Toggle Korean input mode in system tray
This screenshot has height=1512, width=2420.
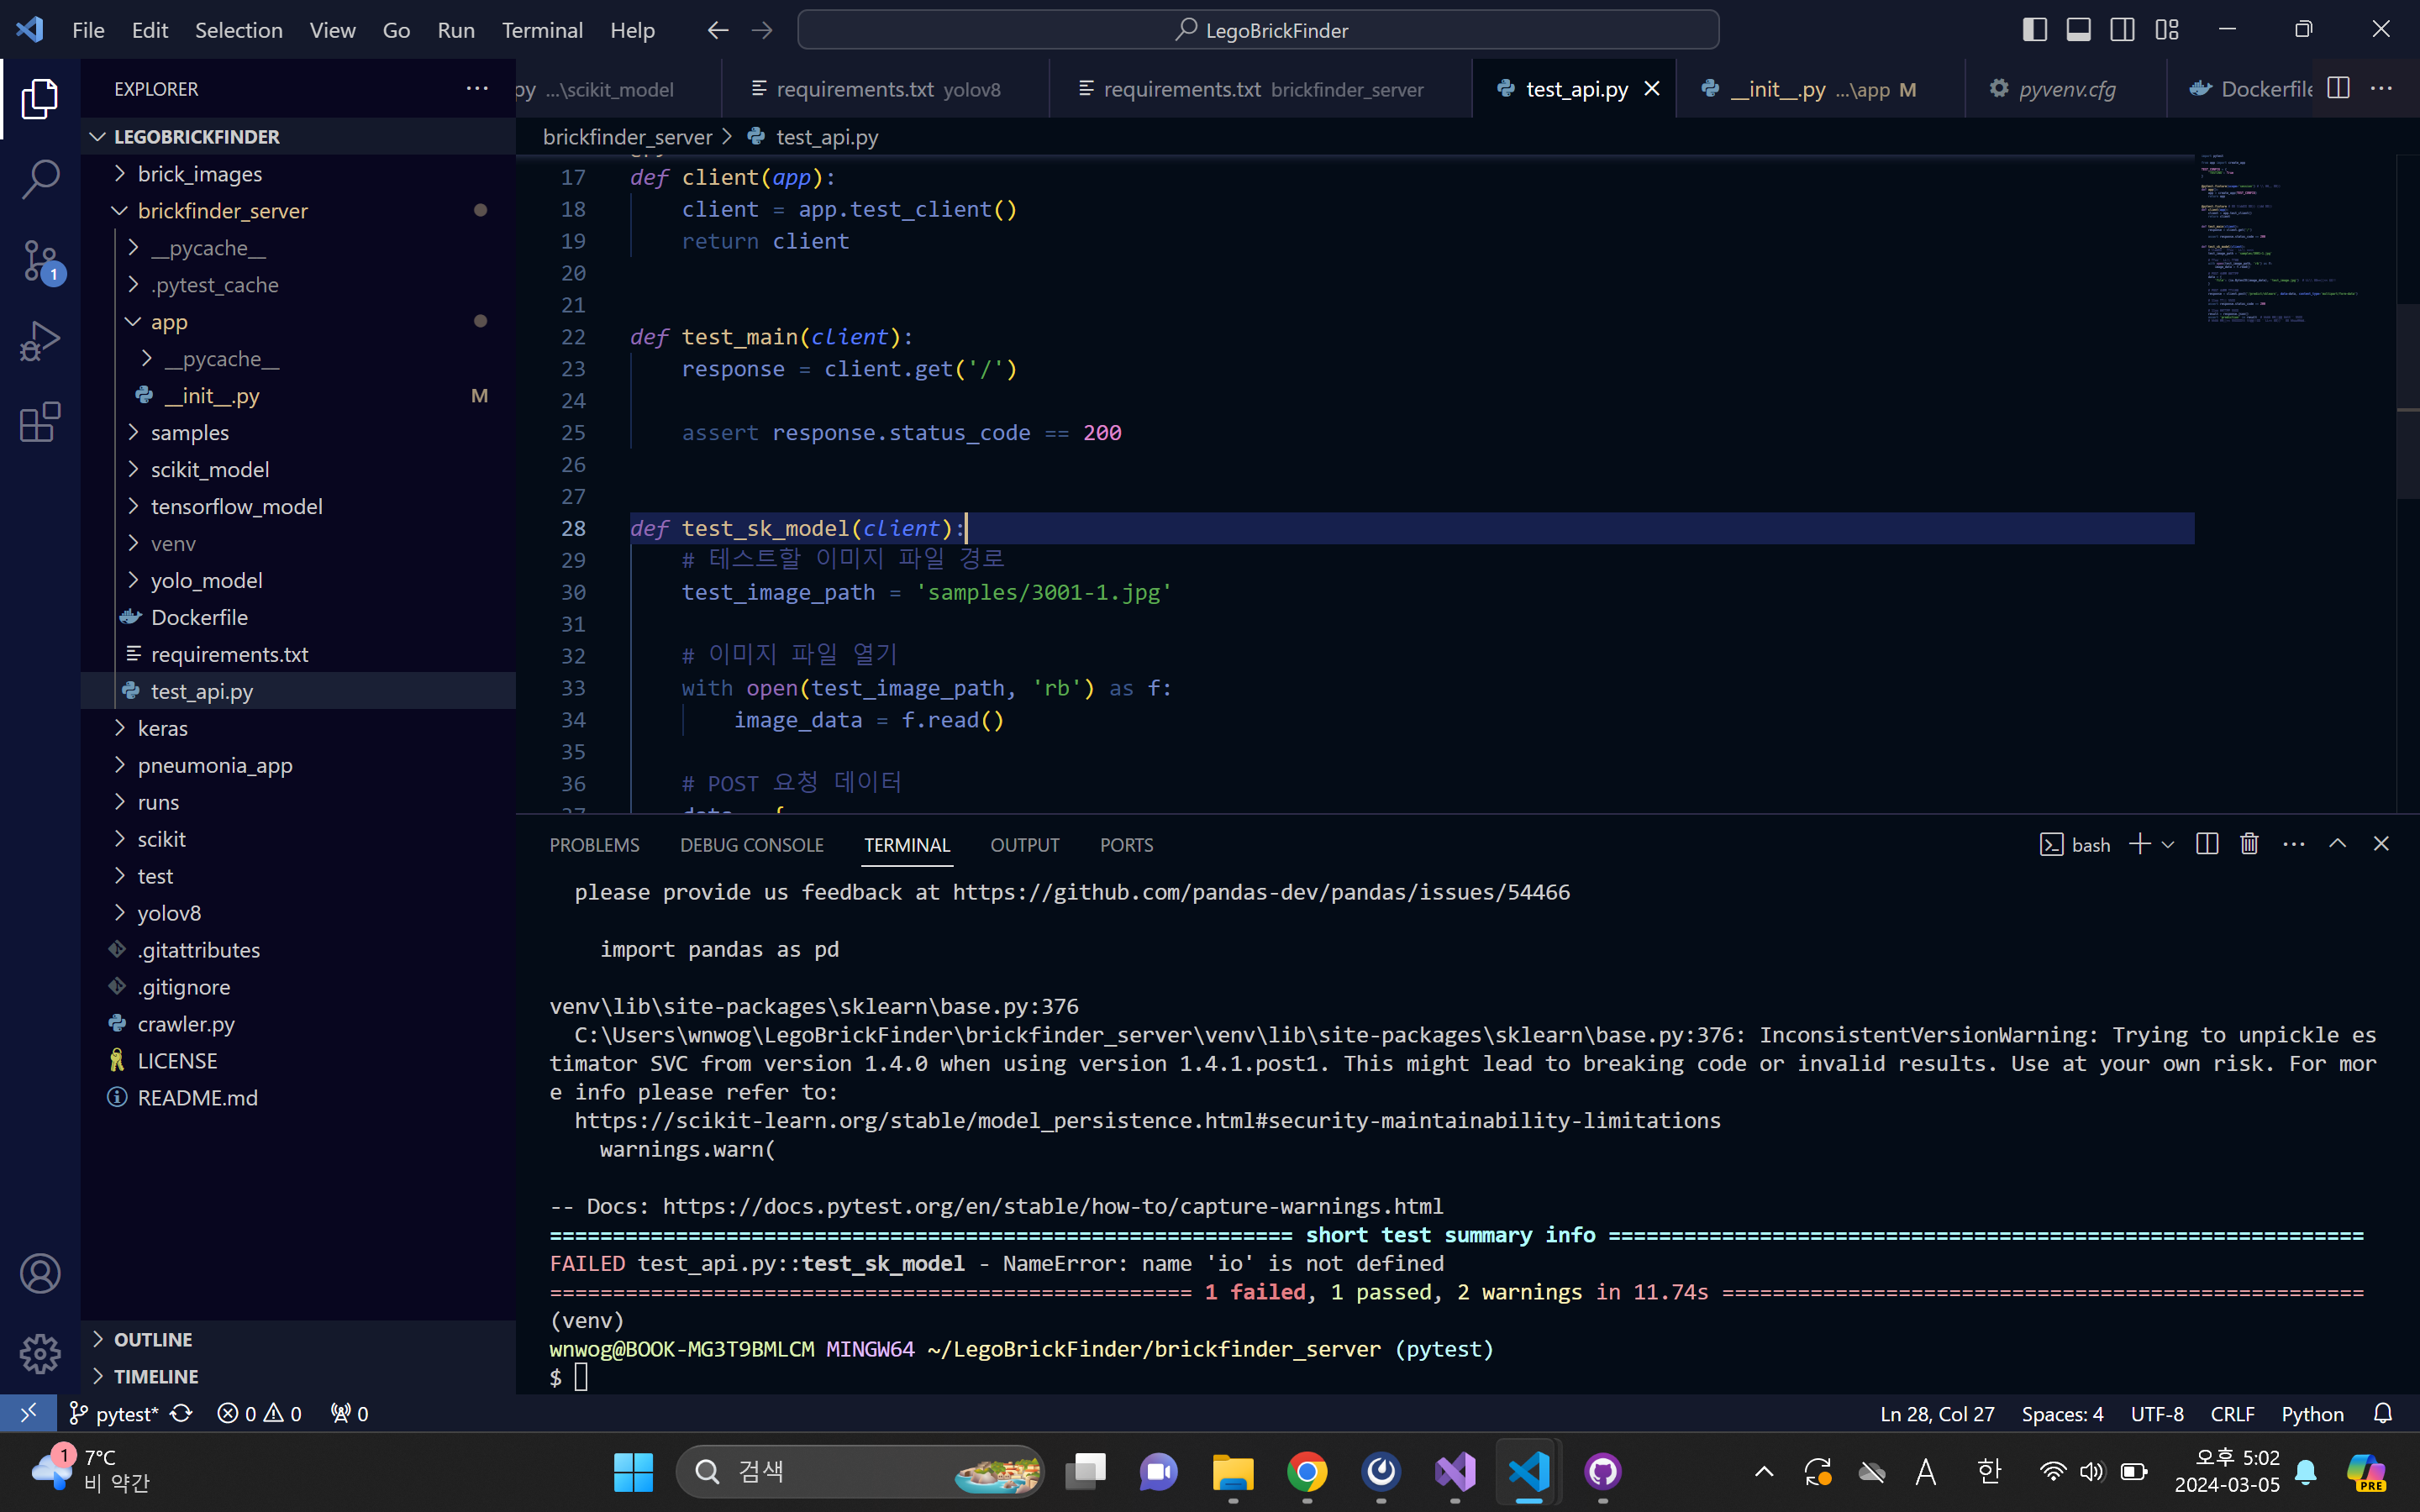click(x=1989, y=1471)
